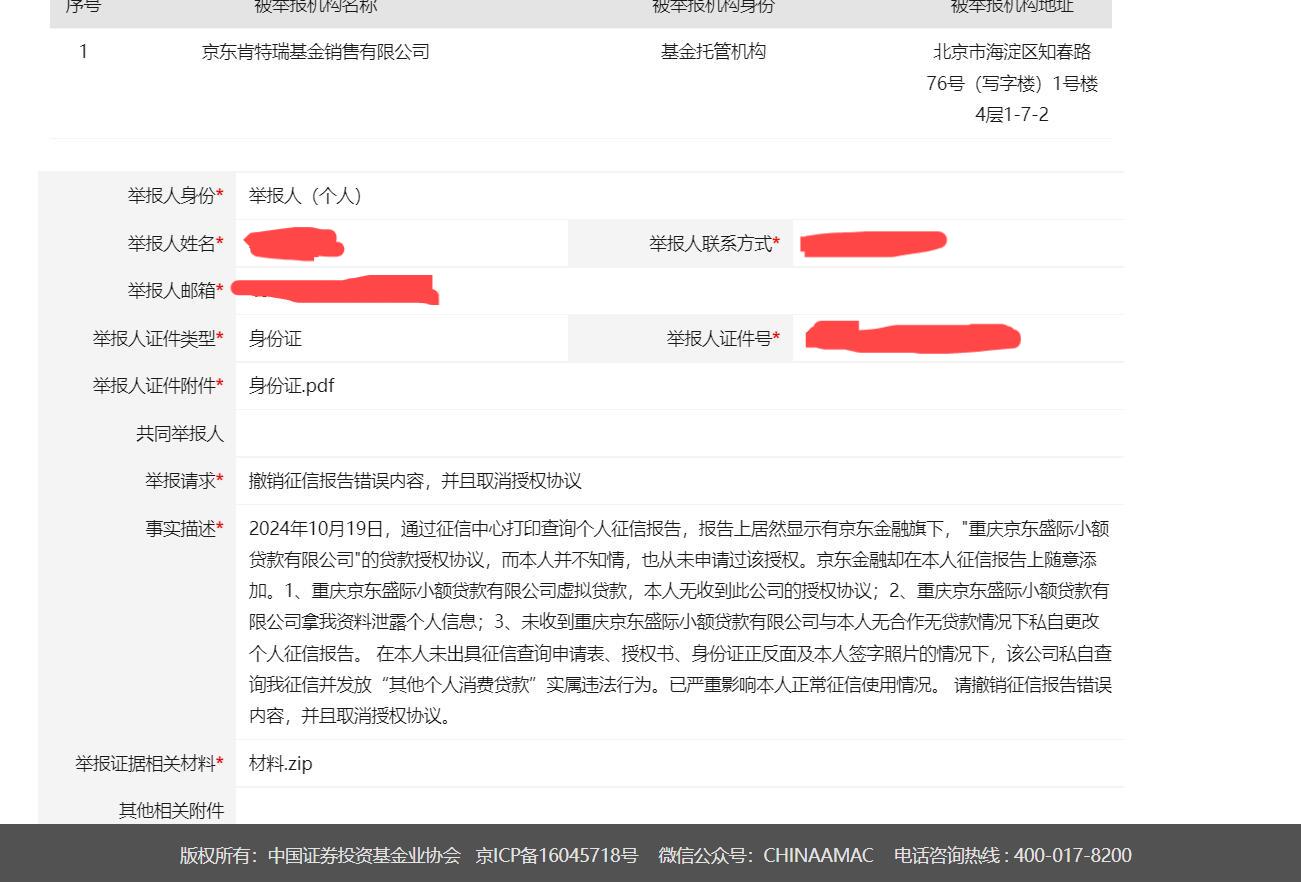Click the 其他相关附件 label
This screenshot has width=1301, height=882.
pos(171,811)
